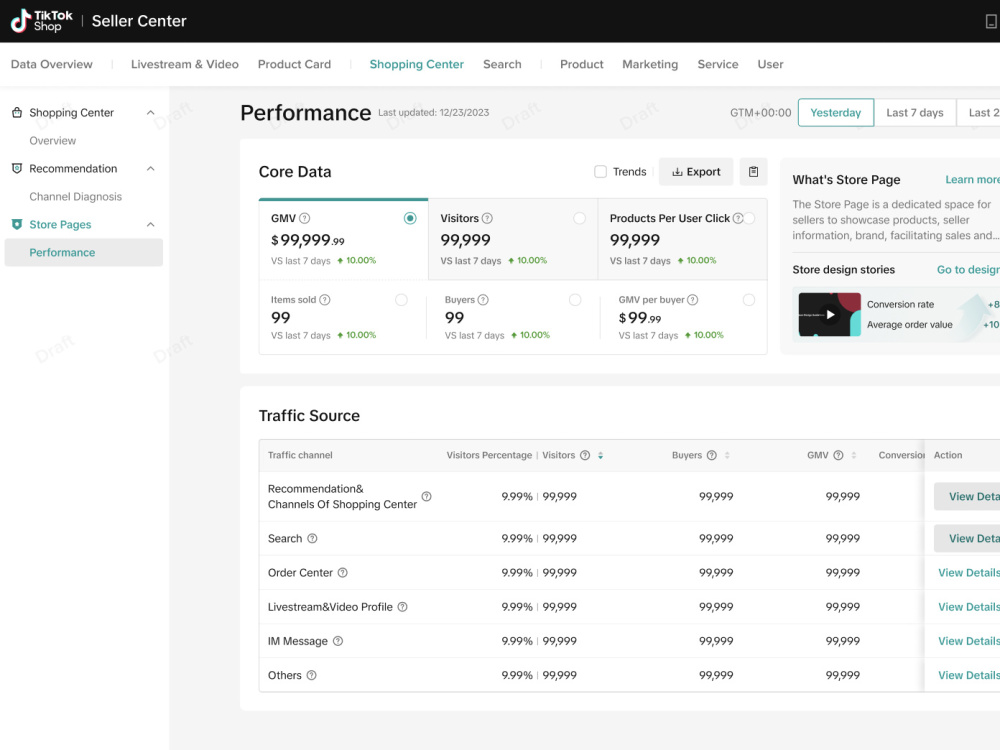Click View Details for Livestream&Video Profile
Image resolution: width=1000 pixels, height=750 pixels.
click(x=969, y=607)
